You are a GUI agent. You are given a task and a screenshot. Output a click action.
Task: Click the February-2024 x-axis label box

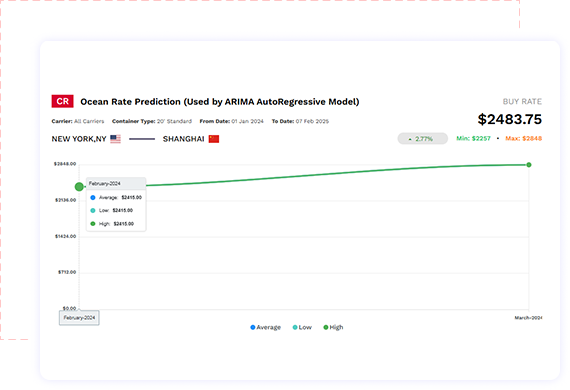79,318
